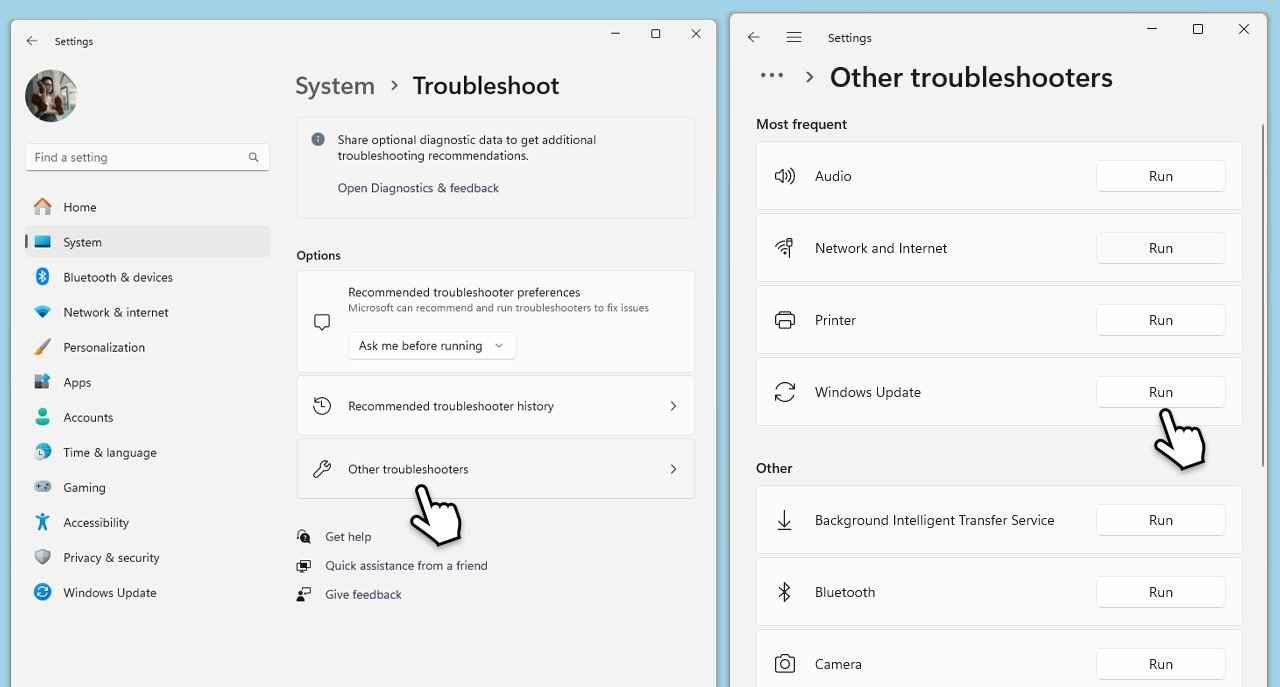Click the Accounts icon in the sidebar
Screen dimensions: 1280x687
(x=42, y=417)
